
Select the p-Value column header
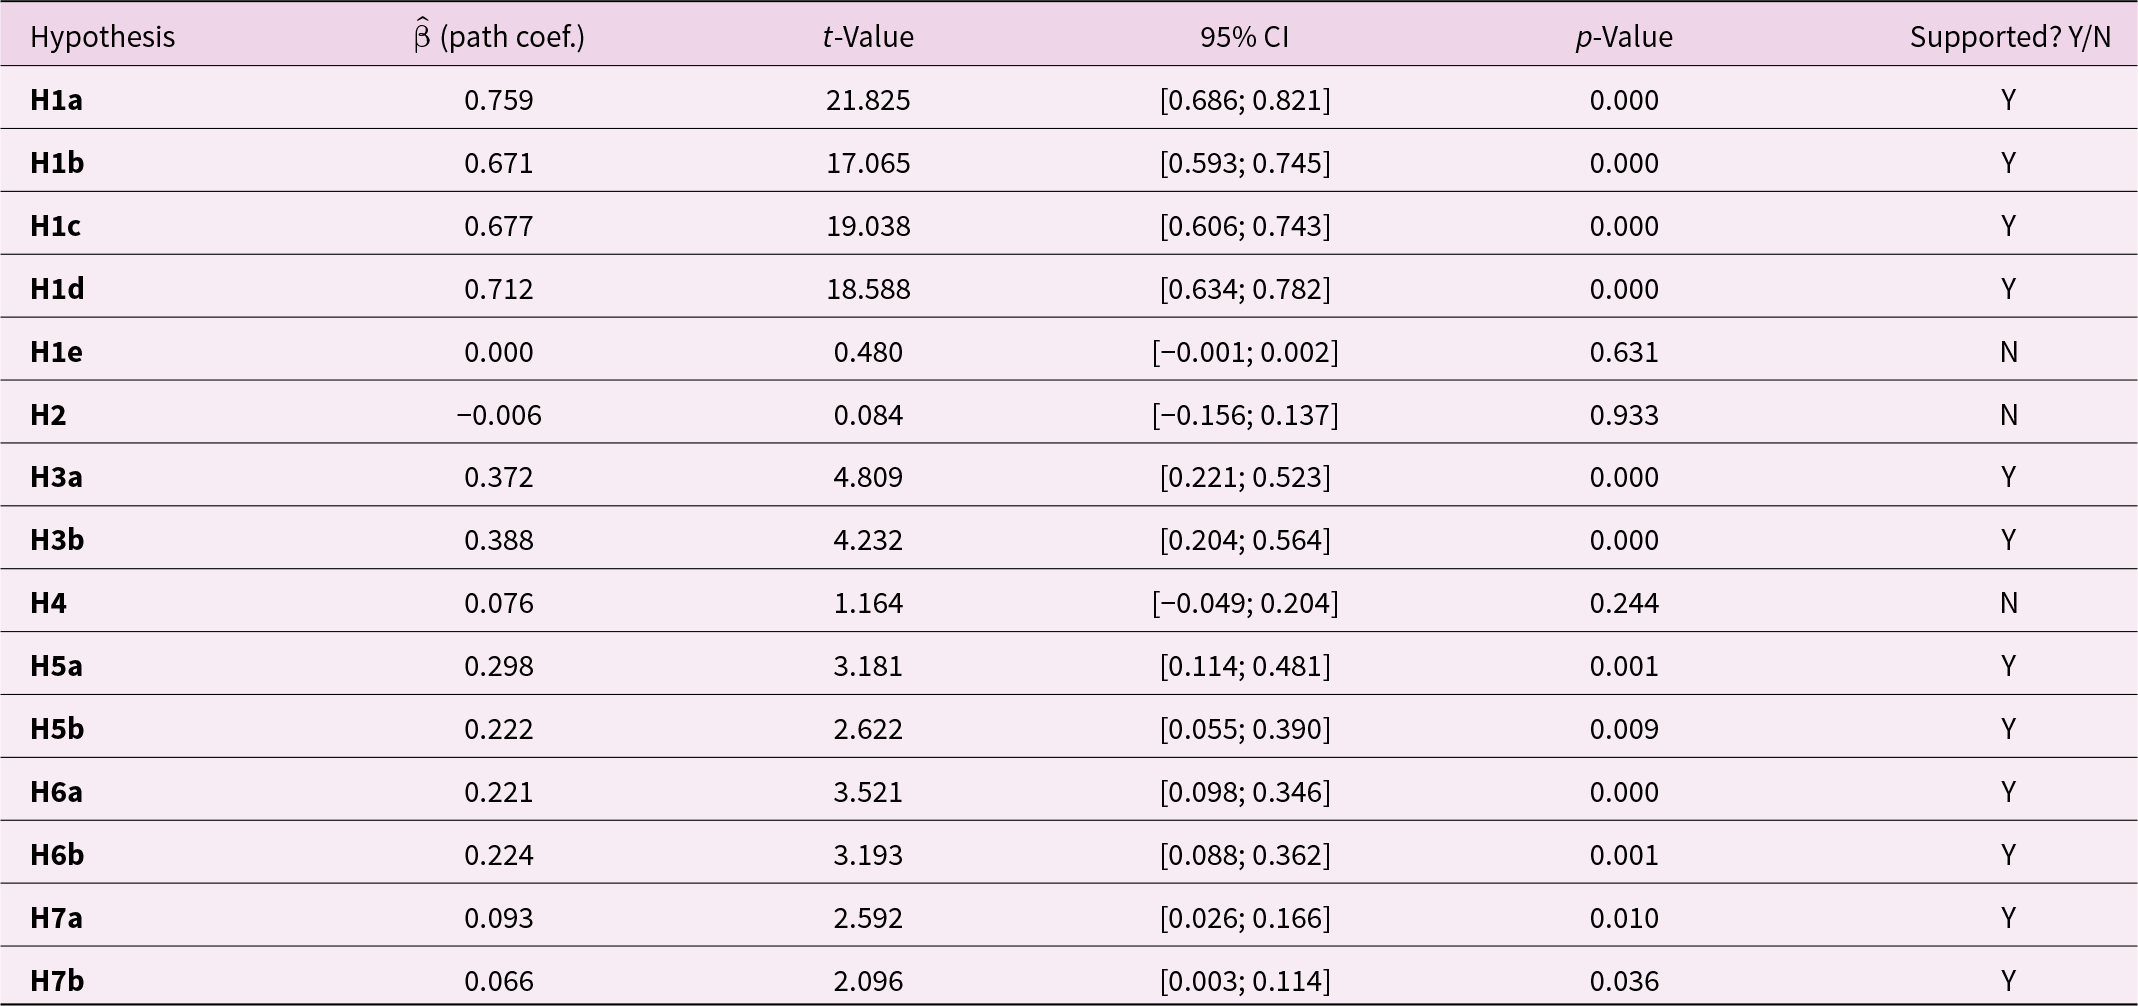coord(1624,37)
